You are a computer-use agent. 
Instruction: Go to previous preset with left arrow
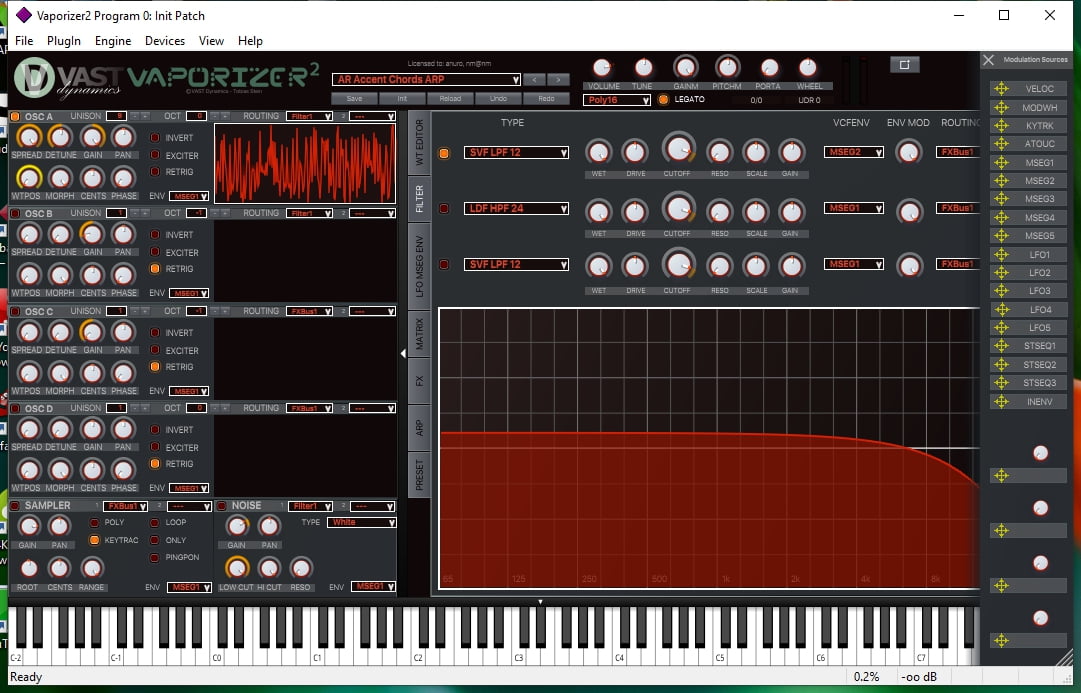[534, 79]
